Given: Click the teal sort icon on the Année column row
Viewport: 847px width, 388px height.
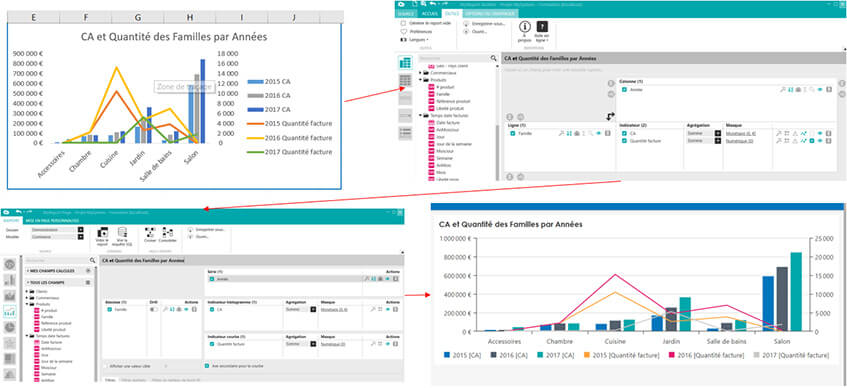Looking at the screenshot, I should click(790, 90).
